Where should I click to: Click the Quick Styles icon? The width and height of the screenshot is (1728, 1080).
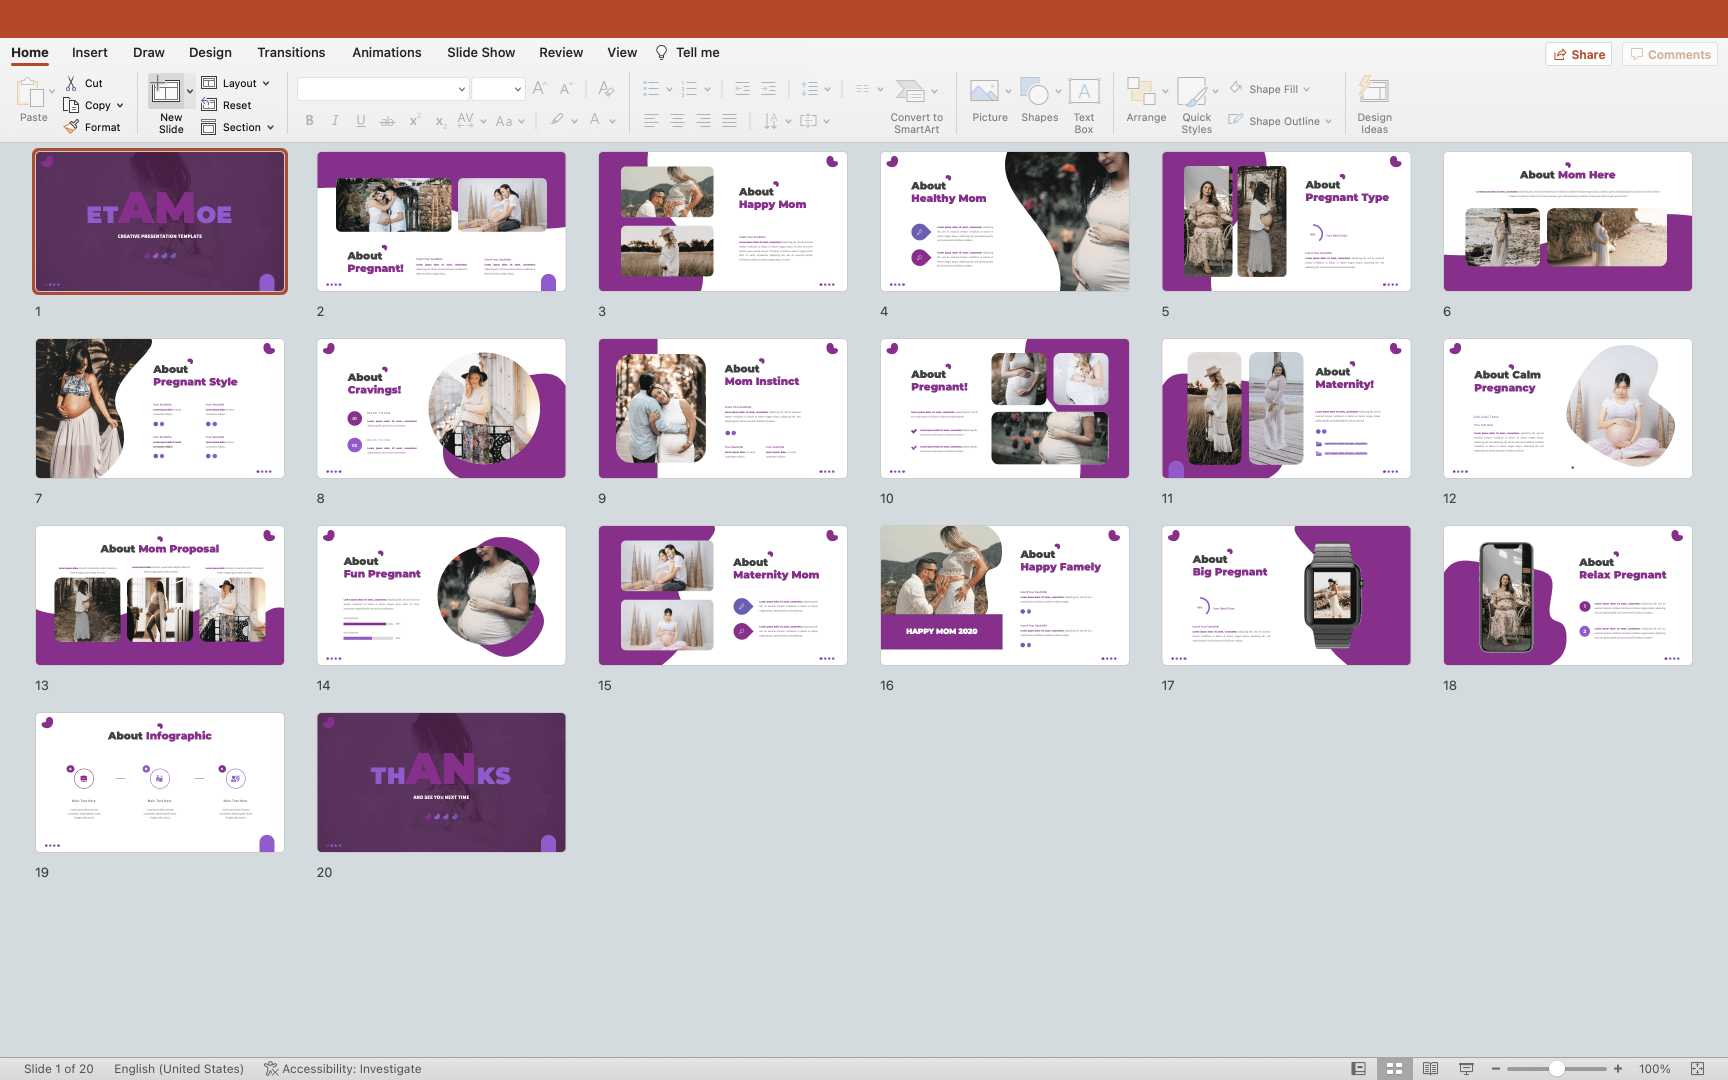pyautogui.click(x=1192, y=93)
